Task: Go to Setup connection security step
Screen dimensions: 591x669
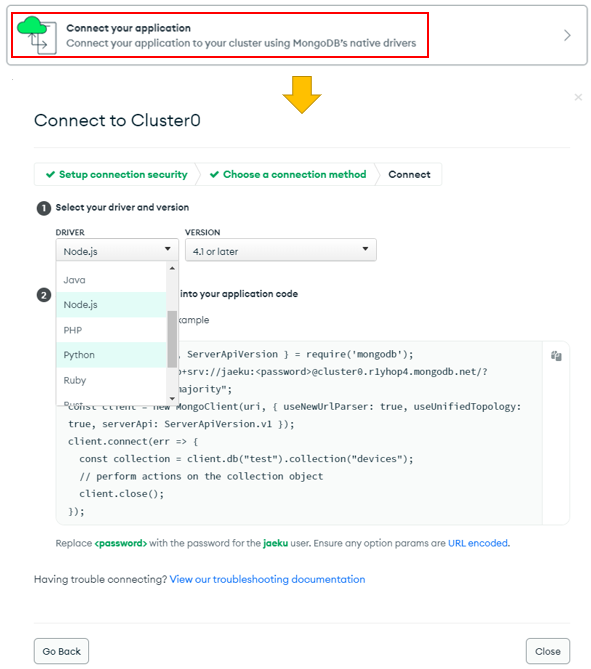Action: [116, 175]
